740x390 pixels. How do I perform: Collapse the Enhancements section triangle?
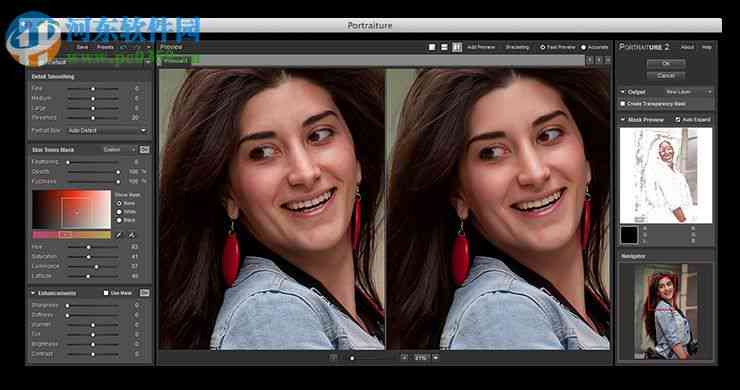[x=33, y=293]
